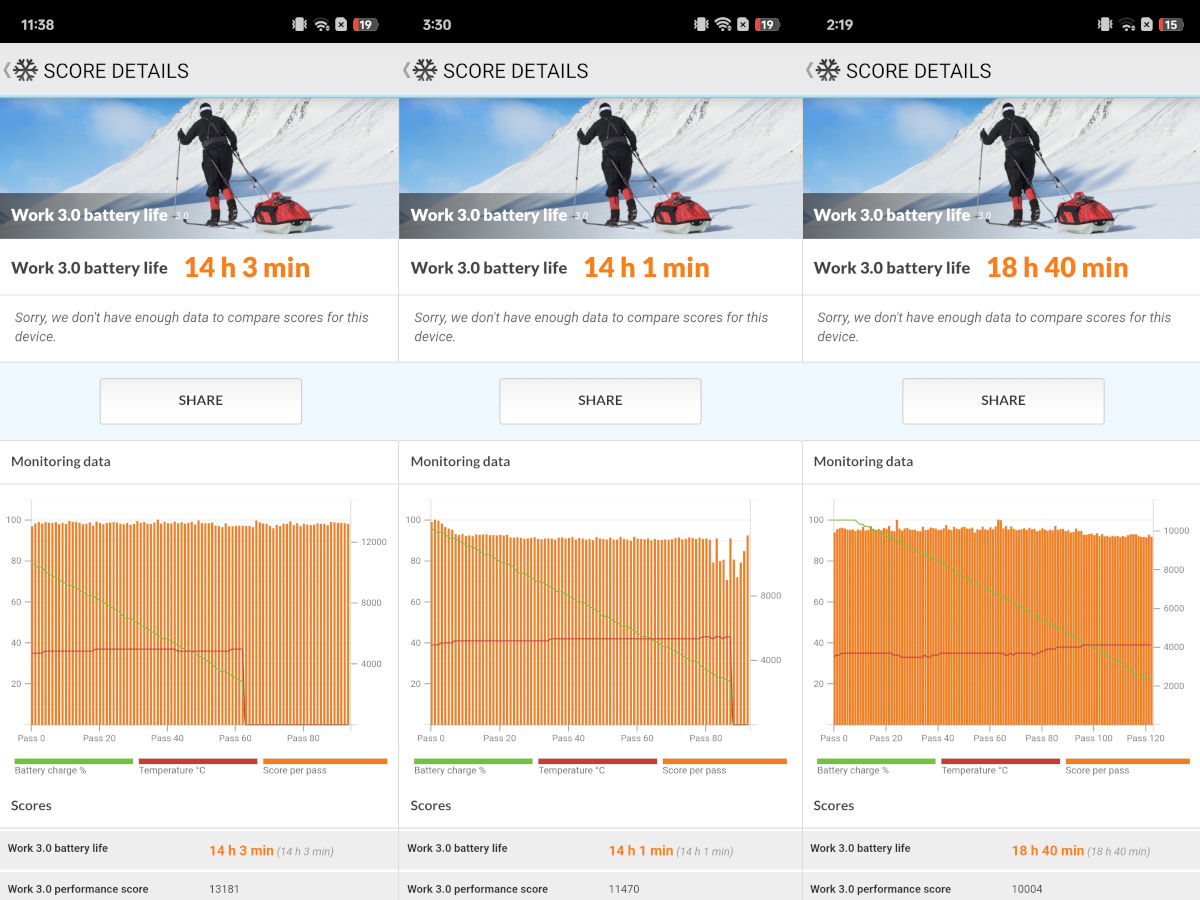Go back using the chevron on the 14 h 3 min screen
1200x900 pixels.
coord(6,70)
